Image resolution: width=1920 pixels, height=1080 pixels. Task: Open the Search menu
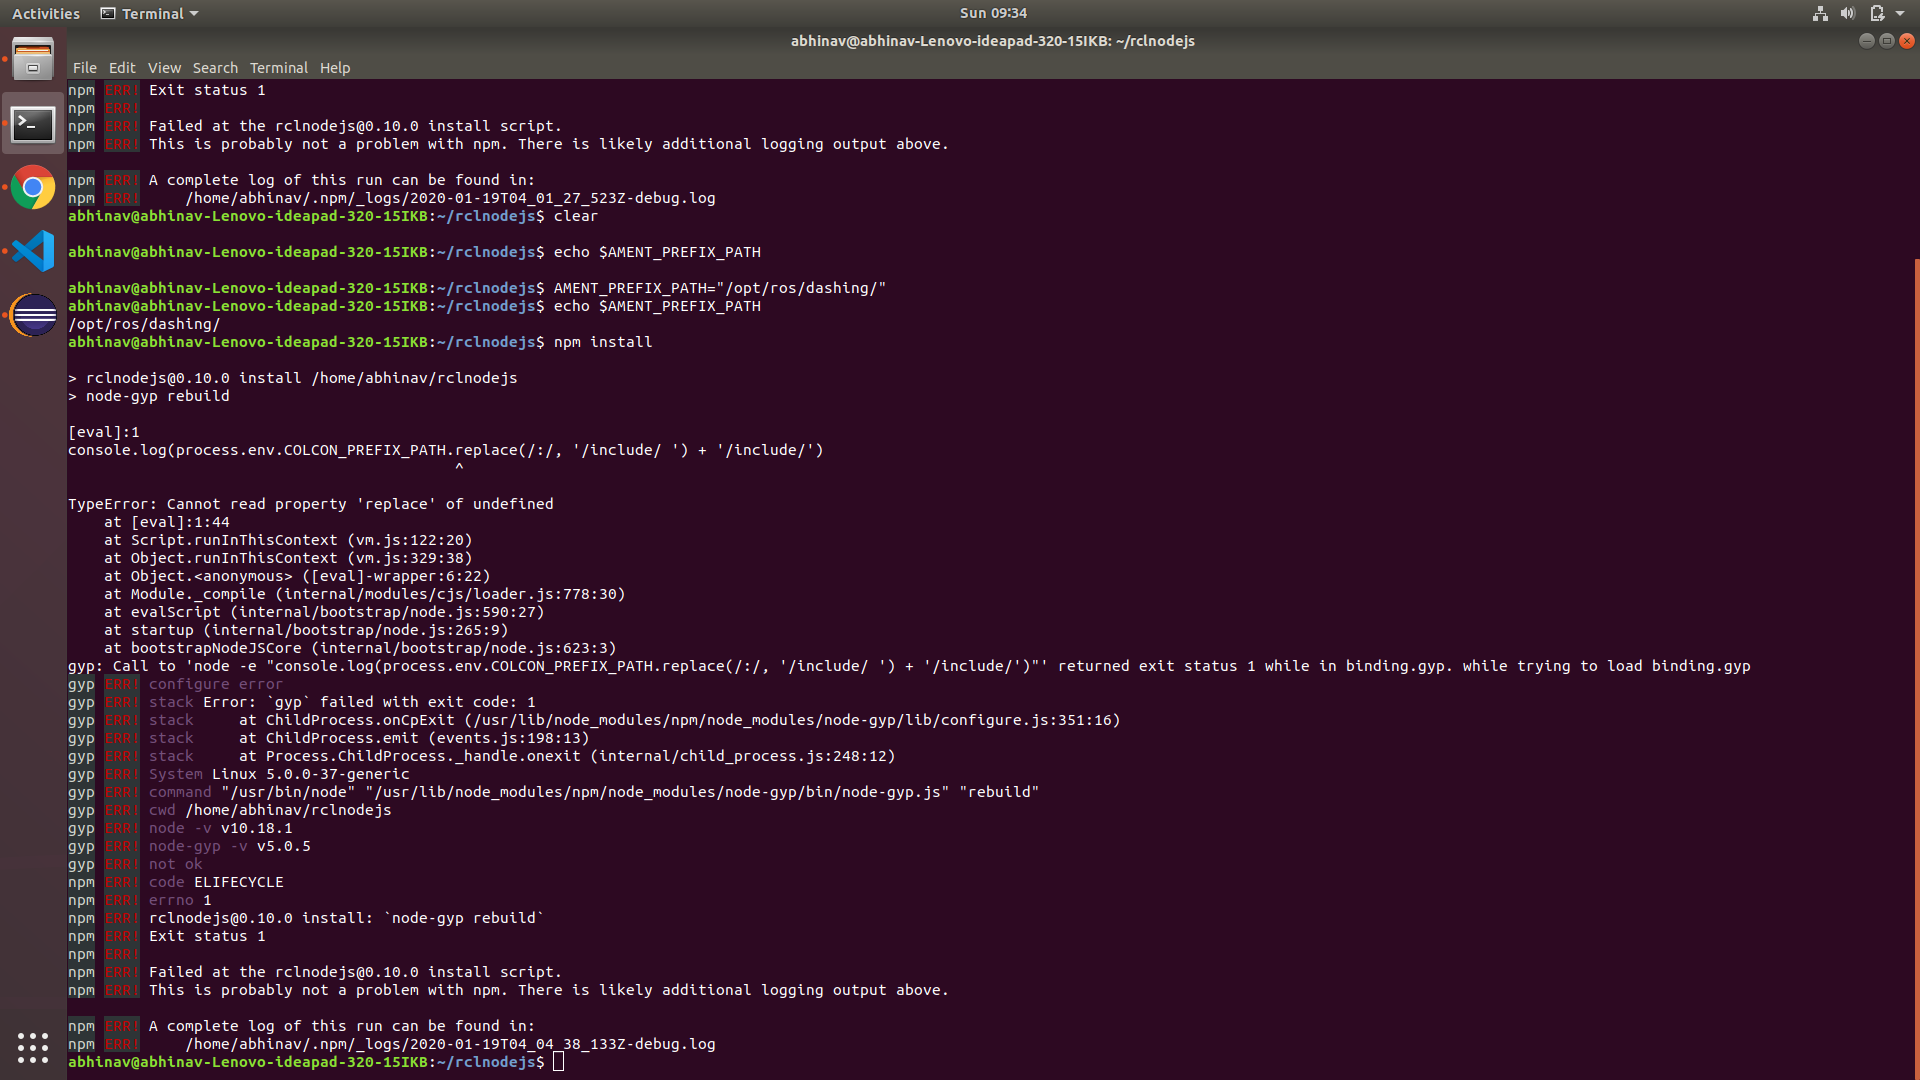[x=215, y=68]
